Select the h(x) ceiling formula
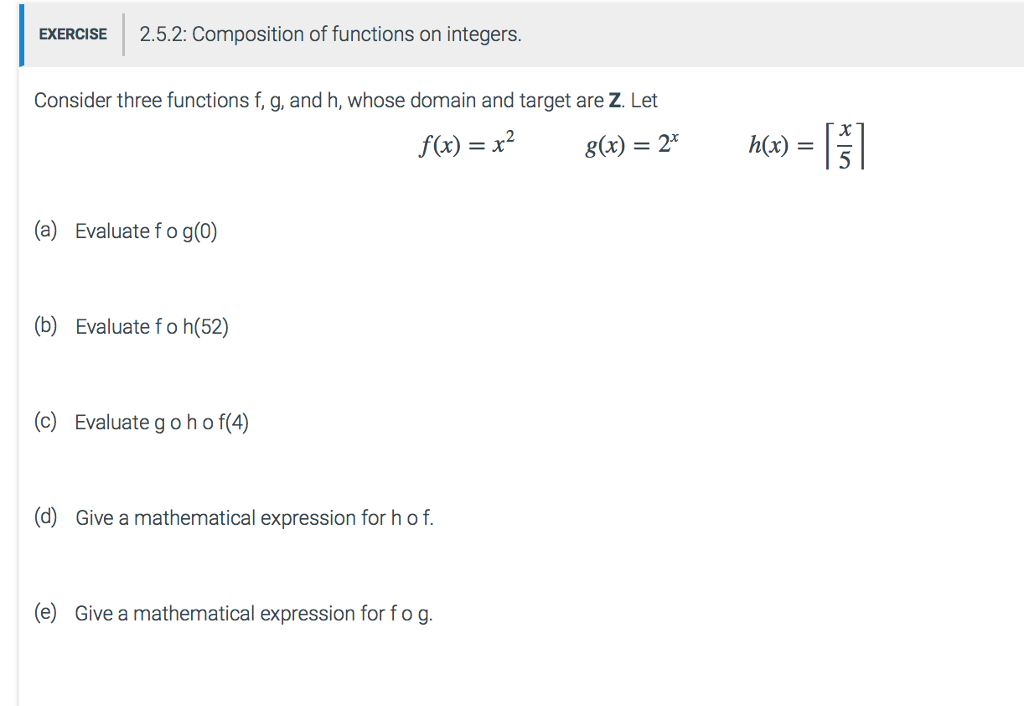This screenshot has width=1024, height=706. [807, 145]
